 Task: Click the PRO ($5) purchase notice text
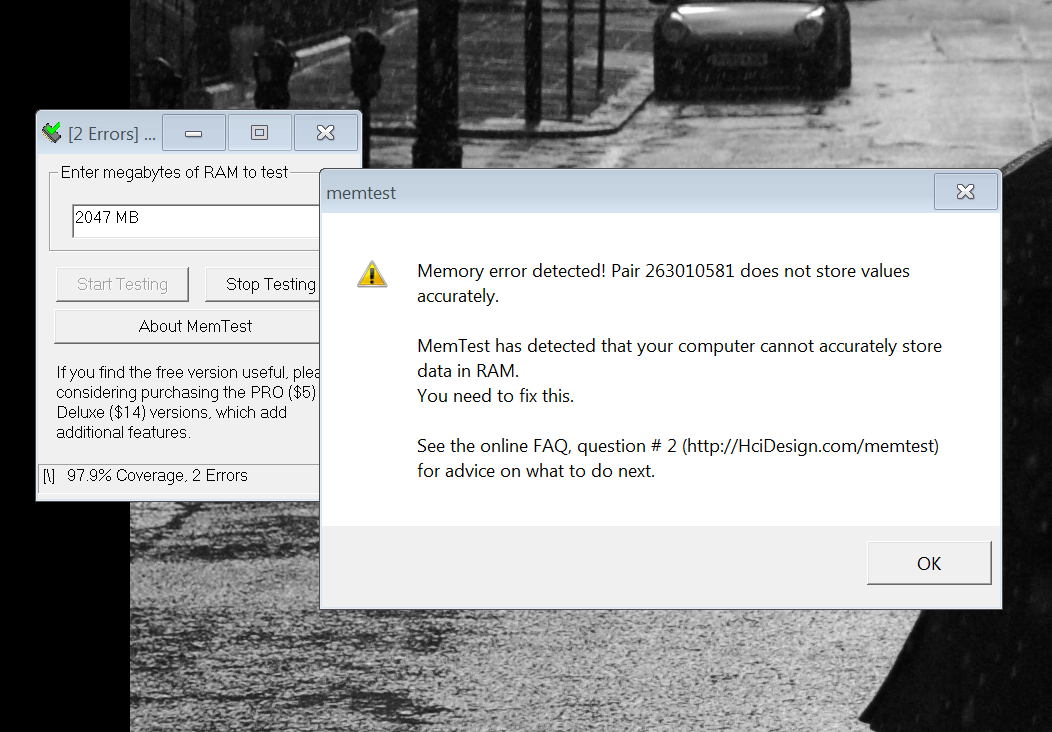point(187,393)
